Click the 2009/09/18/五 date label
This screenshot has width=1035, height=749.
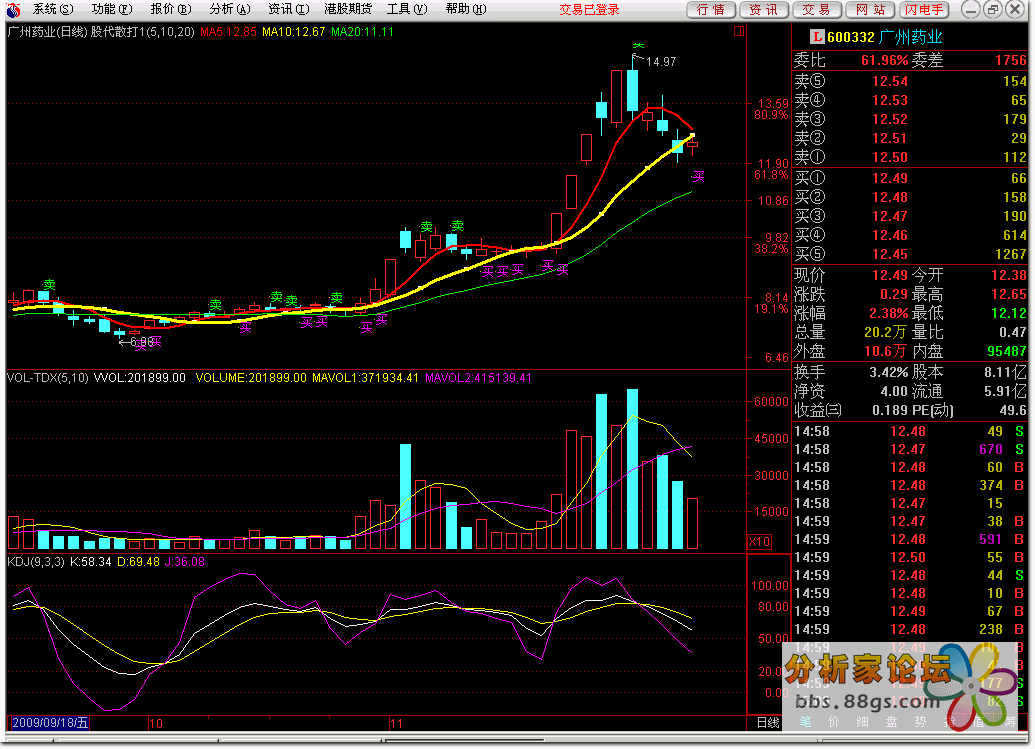click(x=50, y=723)
